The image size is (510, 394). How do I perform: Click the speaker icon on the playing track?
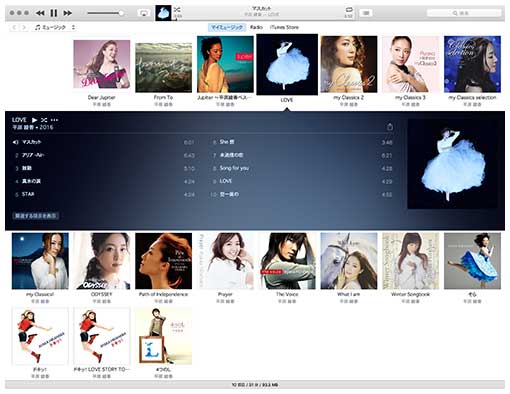[x=15, y=142]
